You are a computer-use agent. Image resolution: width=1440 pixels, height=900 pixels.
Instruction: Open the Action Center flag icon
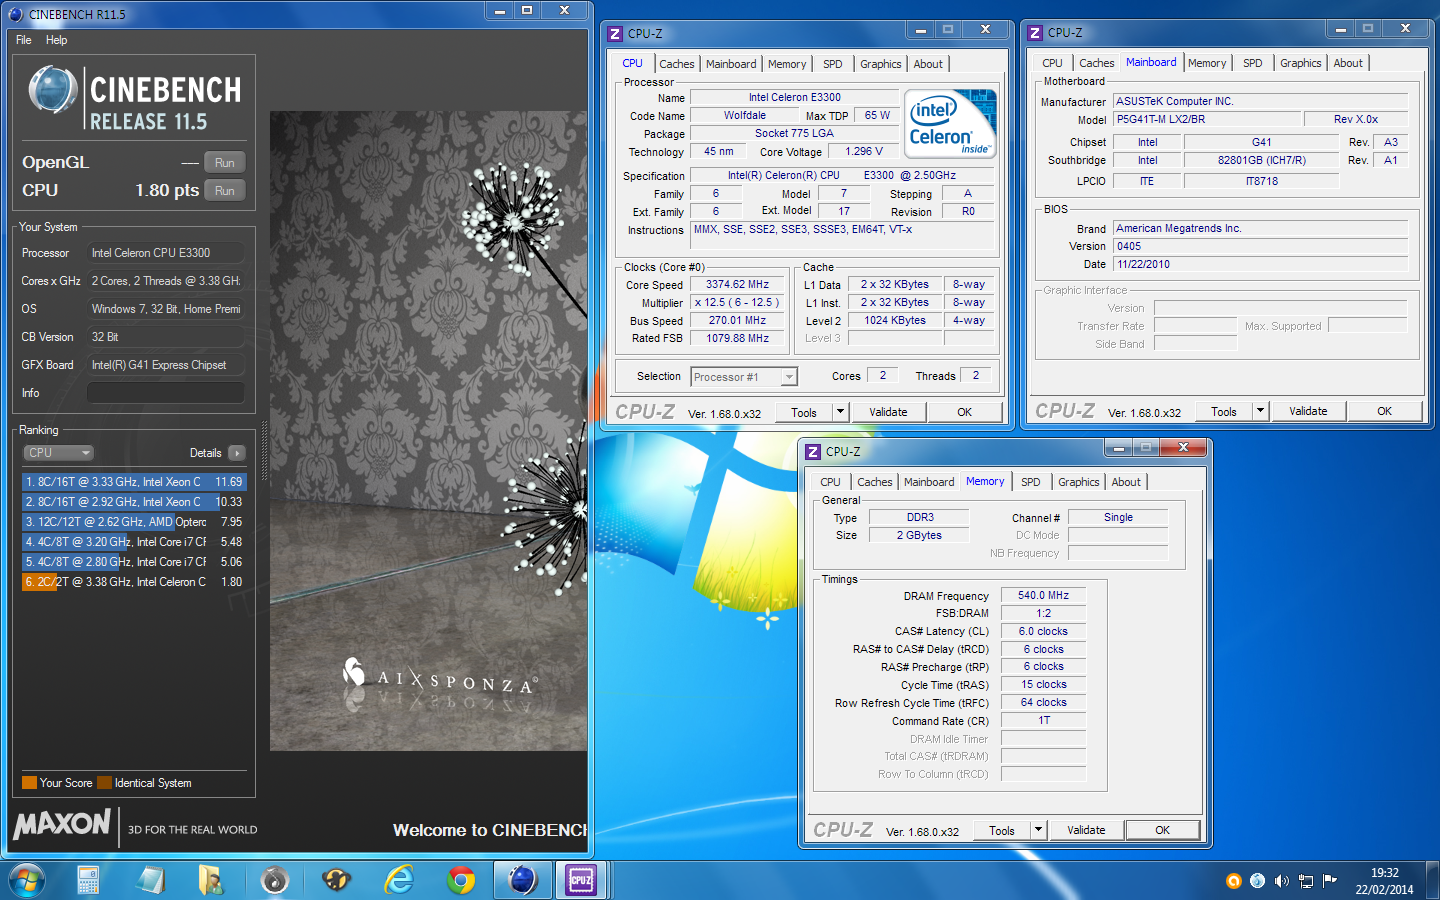click(1329, 881)
